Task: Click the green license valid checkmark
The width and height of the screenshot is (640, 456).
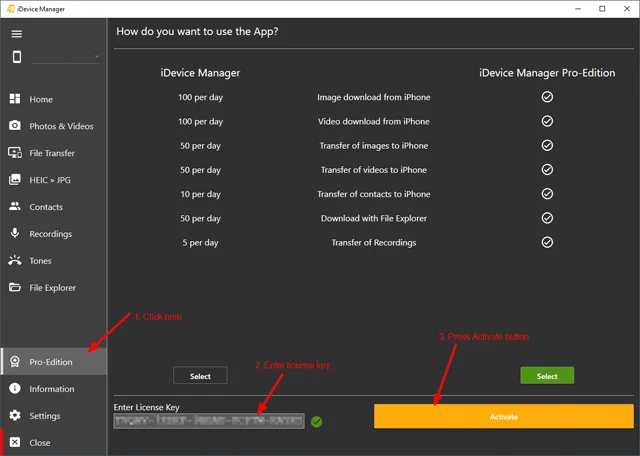Action: point(316,421)
